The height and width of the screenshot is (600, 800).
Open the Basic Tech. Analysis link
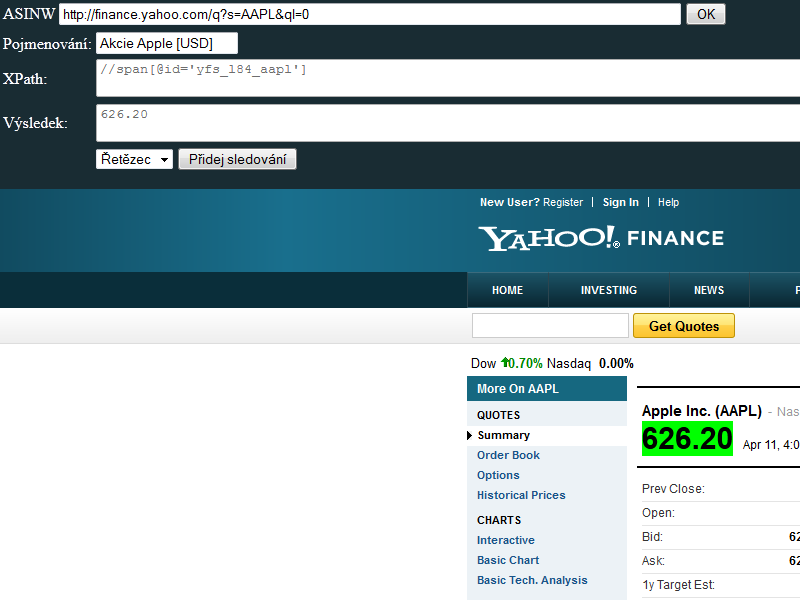[x=532, y=580]
